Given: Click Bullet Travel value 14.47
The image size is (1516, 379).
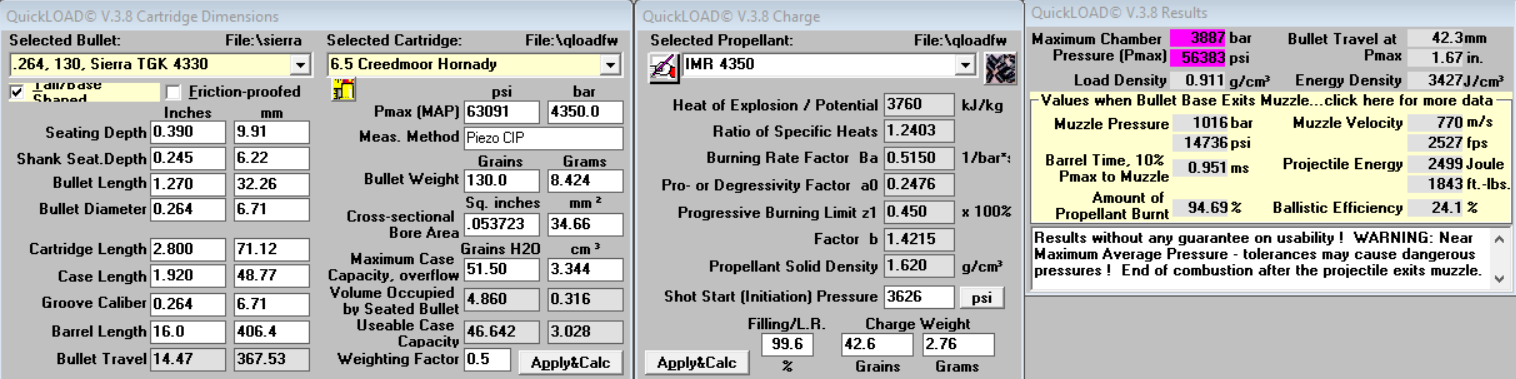Looking at the screenshot, I should click(x=189, y=358).
